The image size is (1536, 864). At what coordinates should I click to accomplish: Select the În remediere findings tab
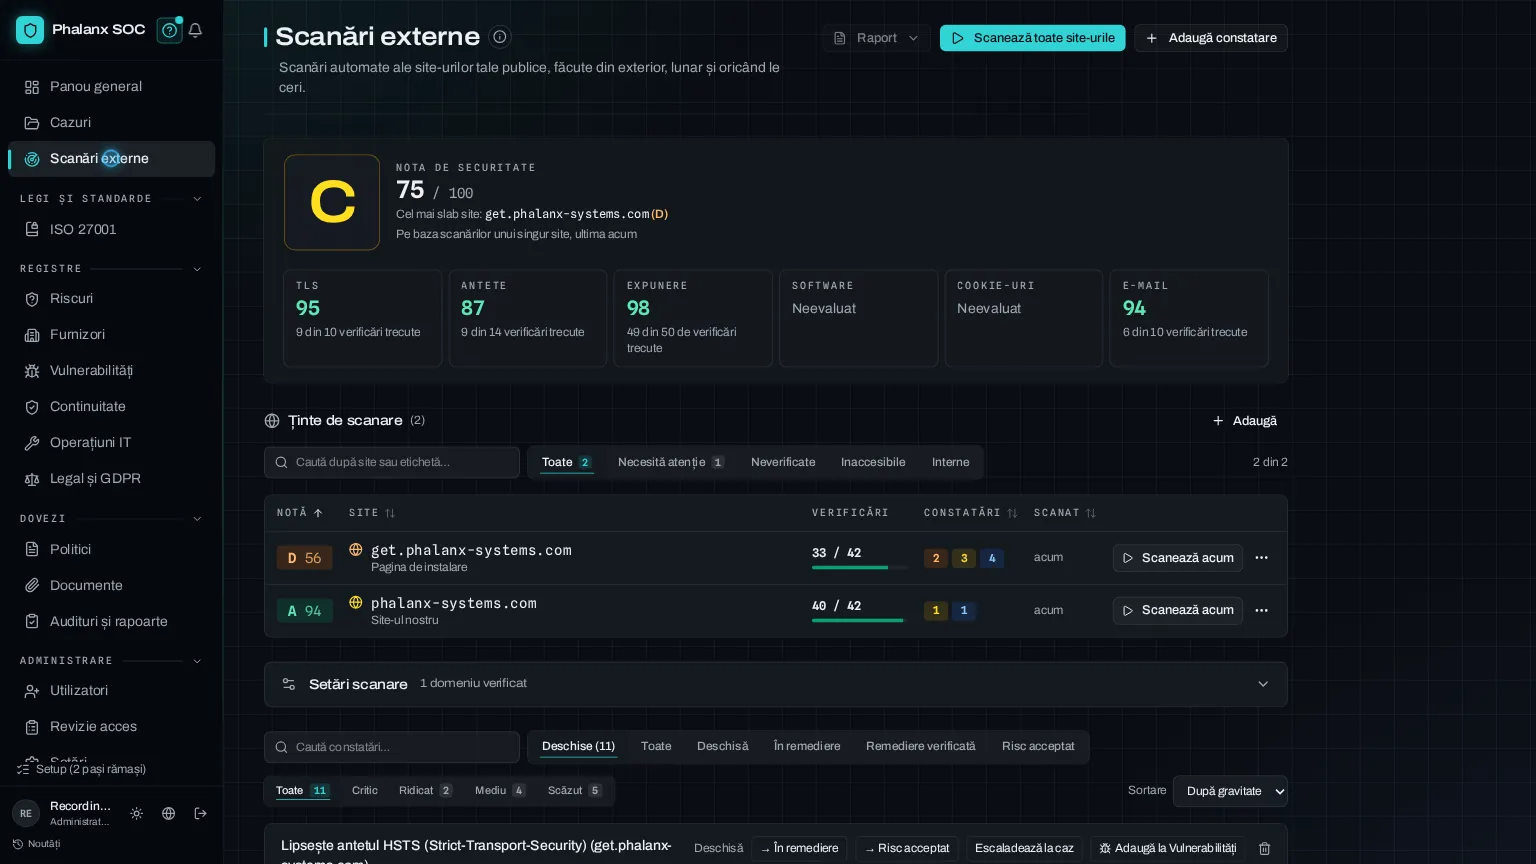tap(807, 746)
